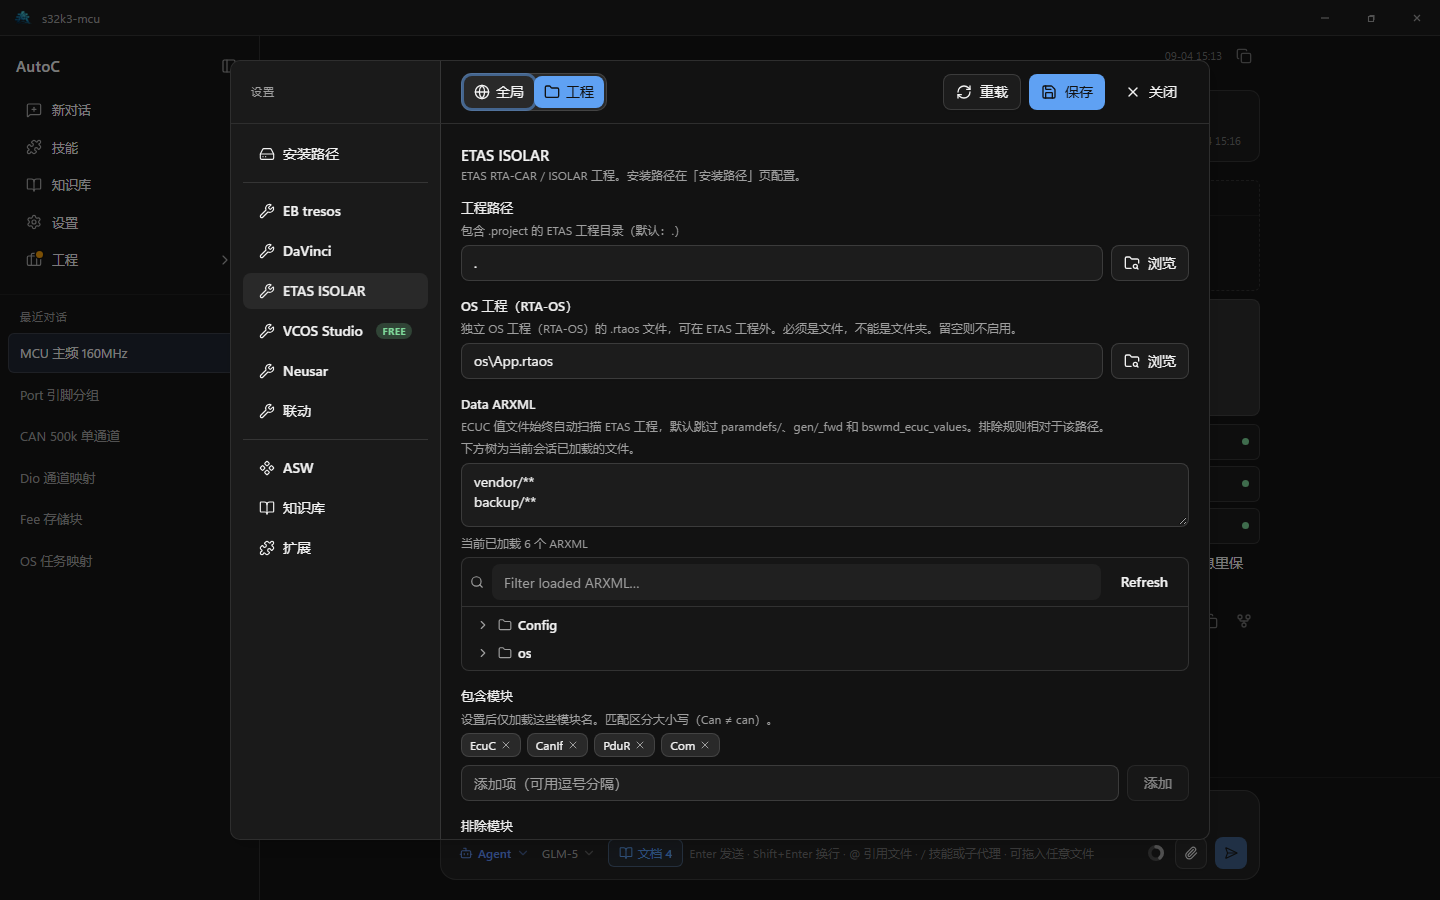The image size is (1440, 900).
Task: Click the paperclip attach file icon
Action: [1191, 853]
